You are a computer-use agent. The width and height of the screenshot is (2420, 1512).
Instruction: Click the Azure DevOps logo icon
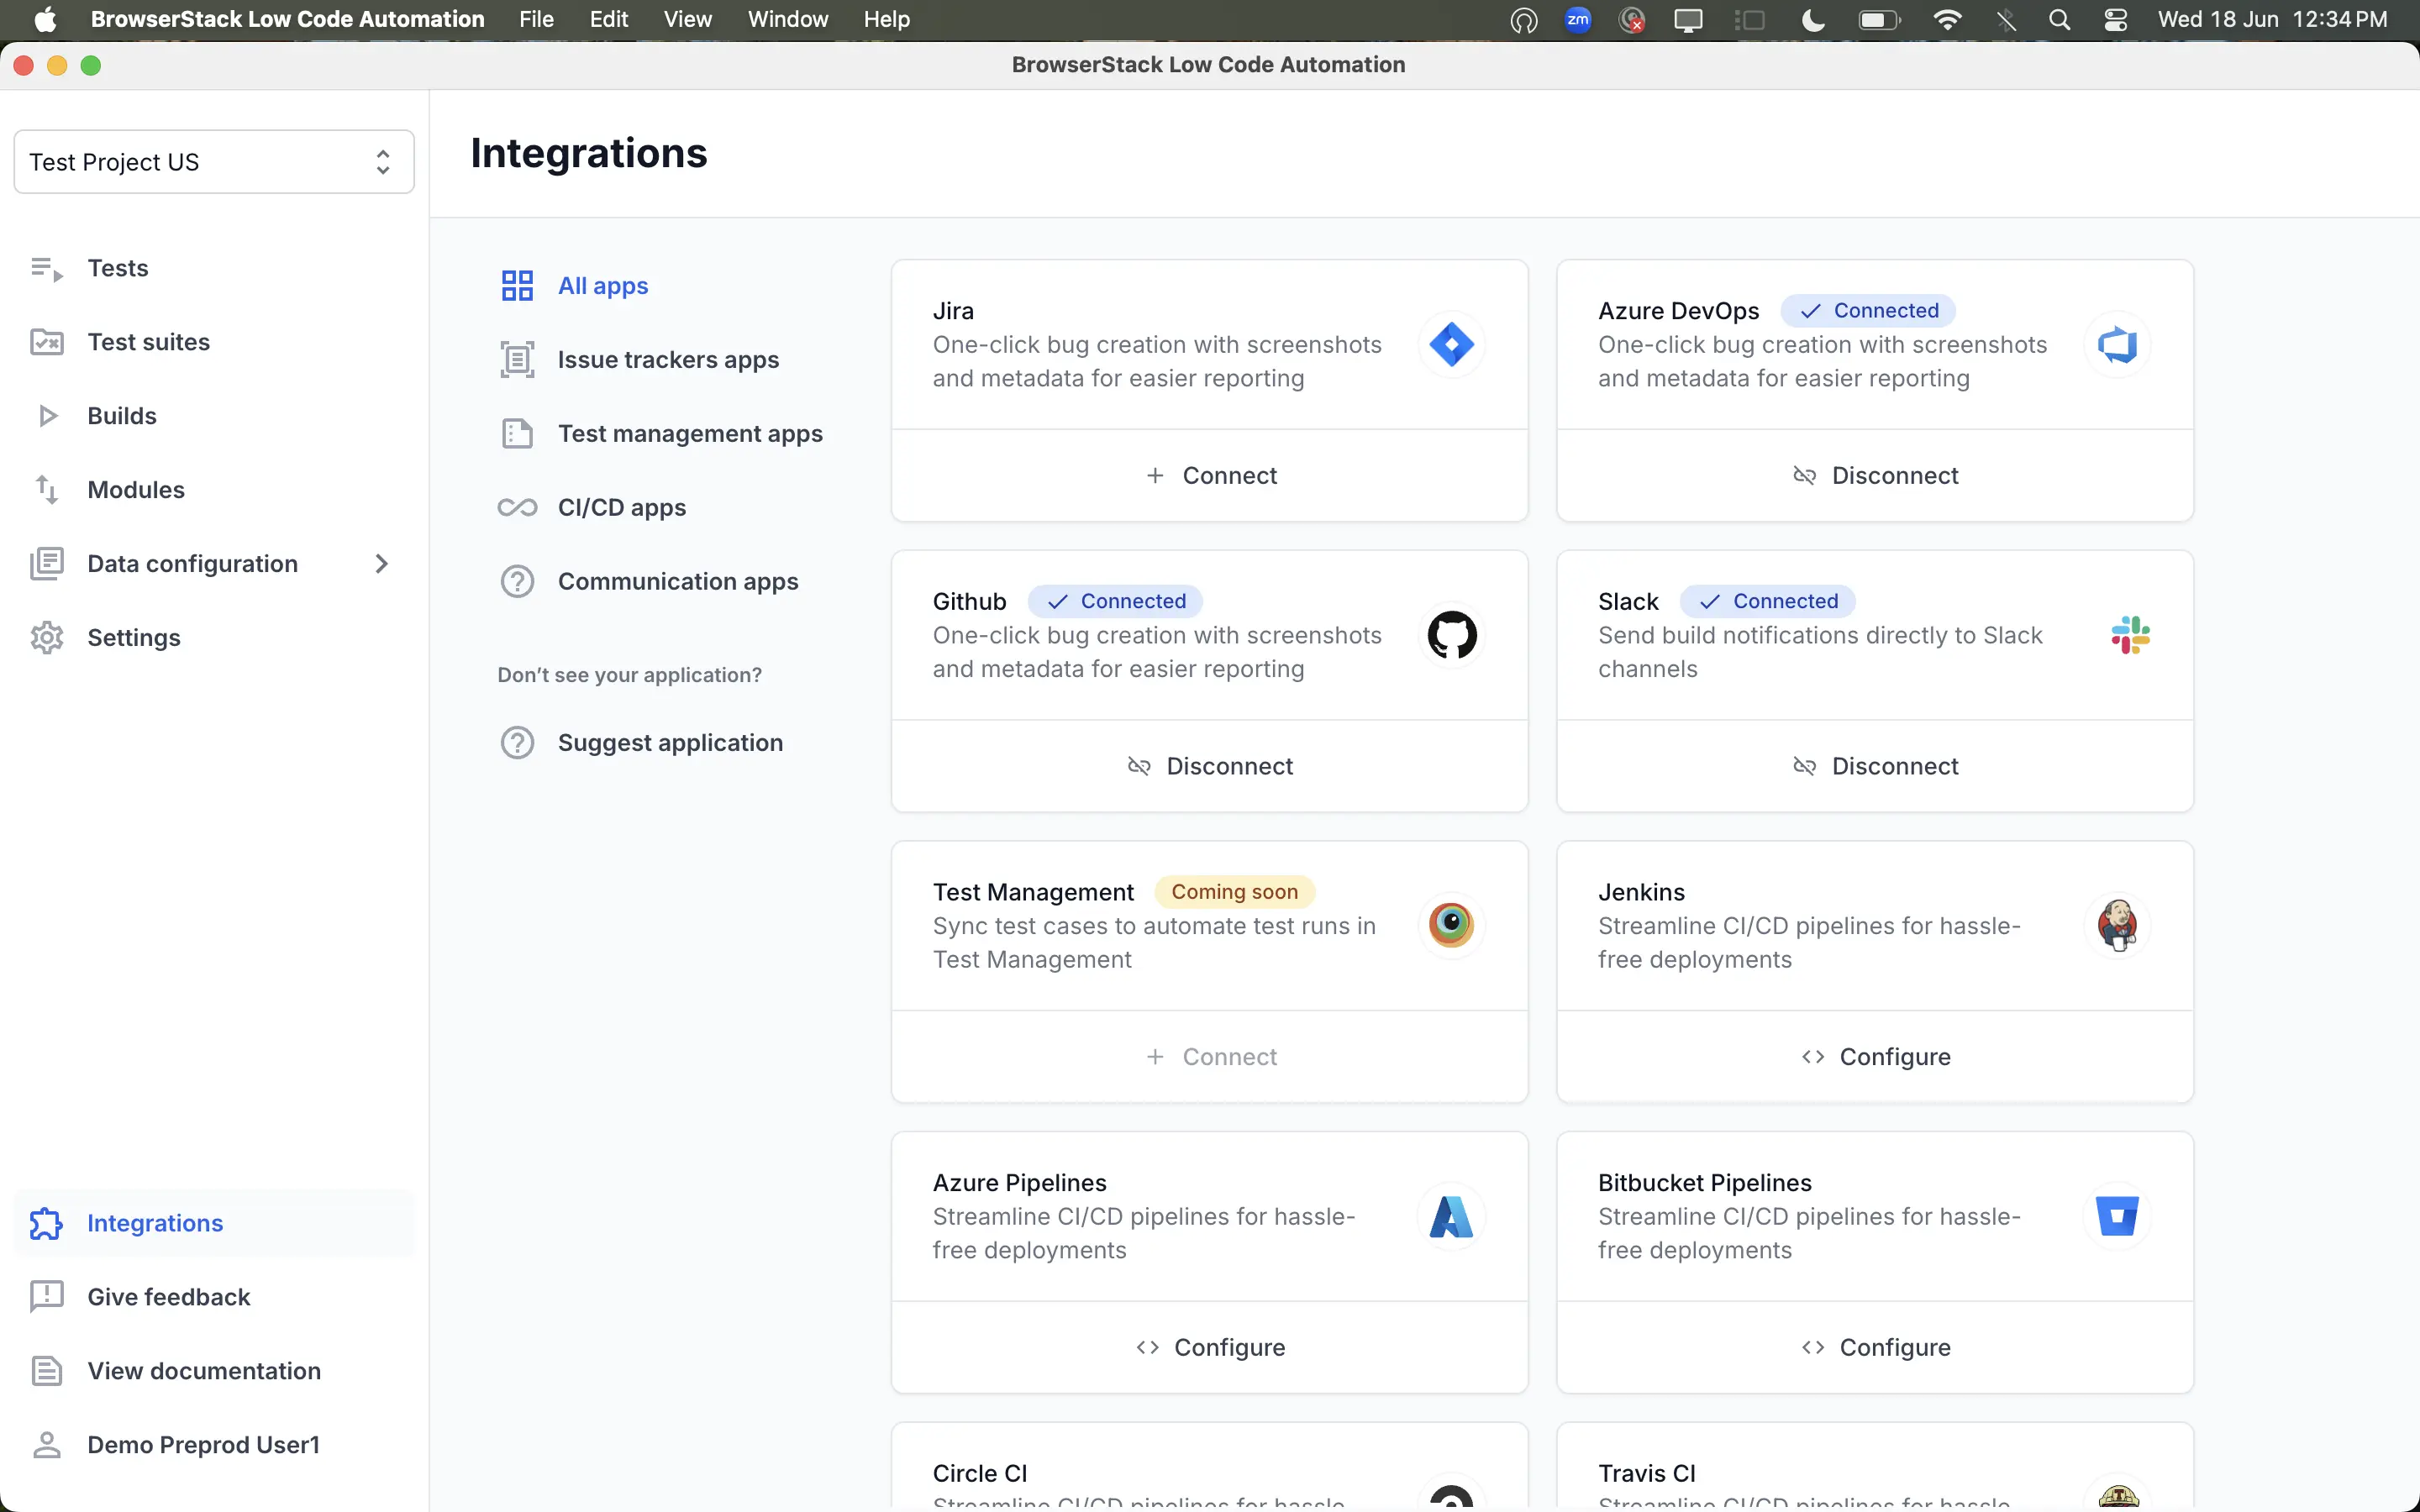click(x=2117, y=345)
